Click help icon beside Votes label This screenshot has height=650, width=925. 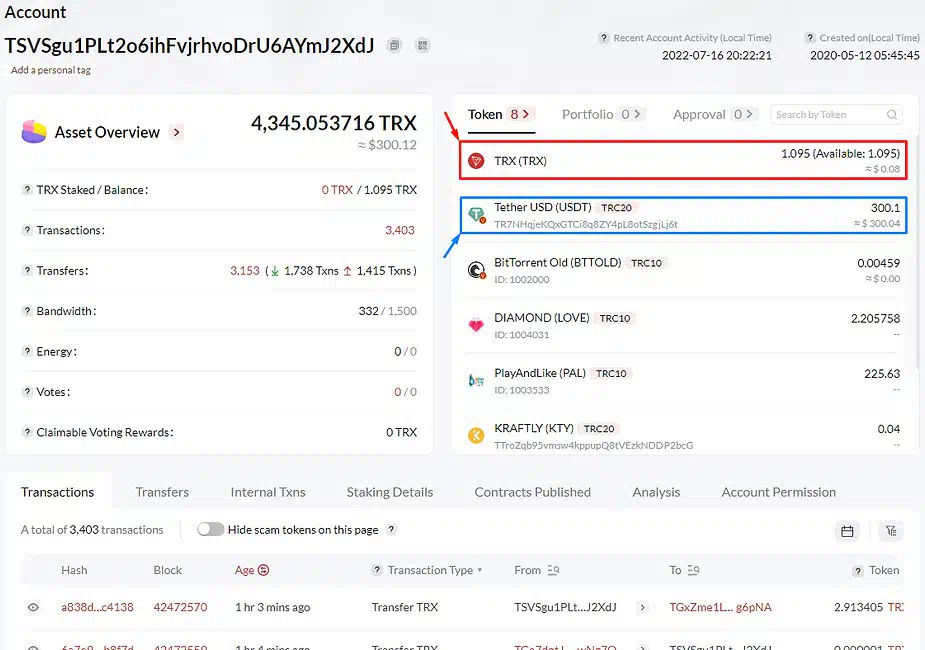(27, 392)
